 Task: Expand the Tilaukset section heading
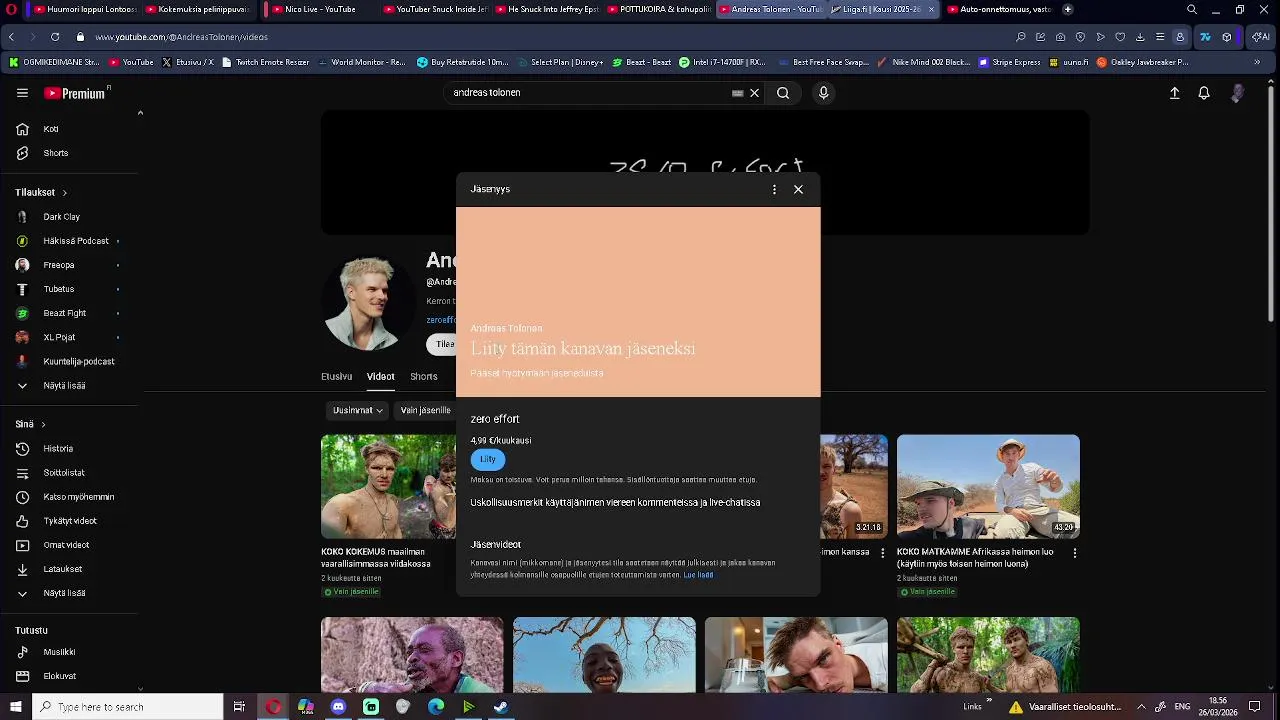(x=41, y=192)
